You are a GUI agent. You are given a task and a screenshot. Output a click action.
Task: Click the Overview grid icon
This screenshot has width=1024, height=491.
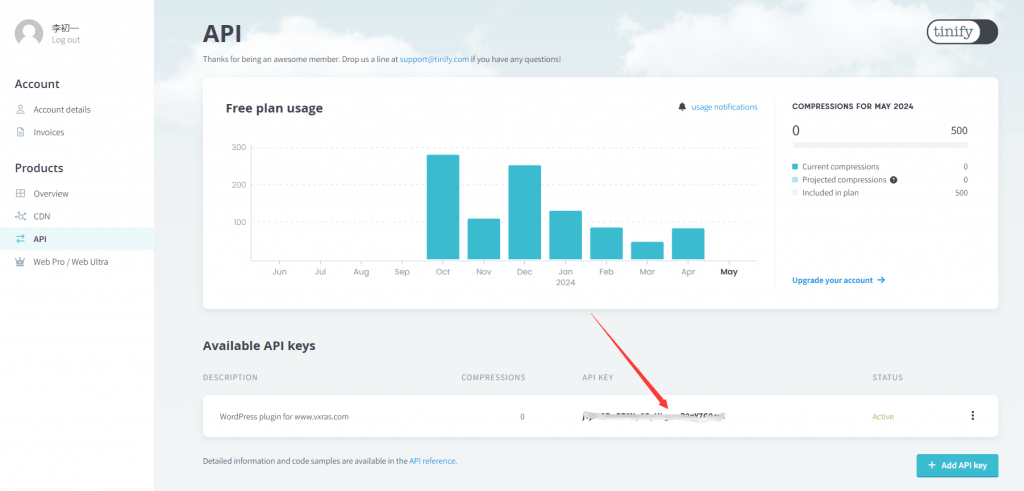[21, 193]
